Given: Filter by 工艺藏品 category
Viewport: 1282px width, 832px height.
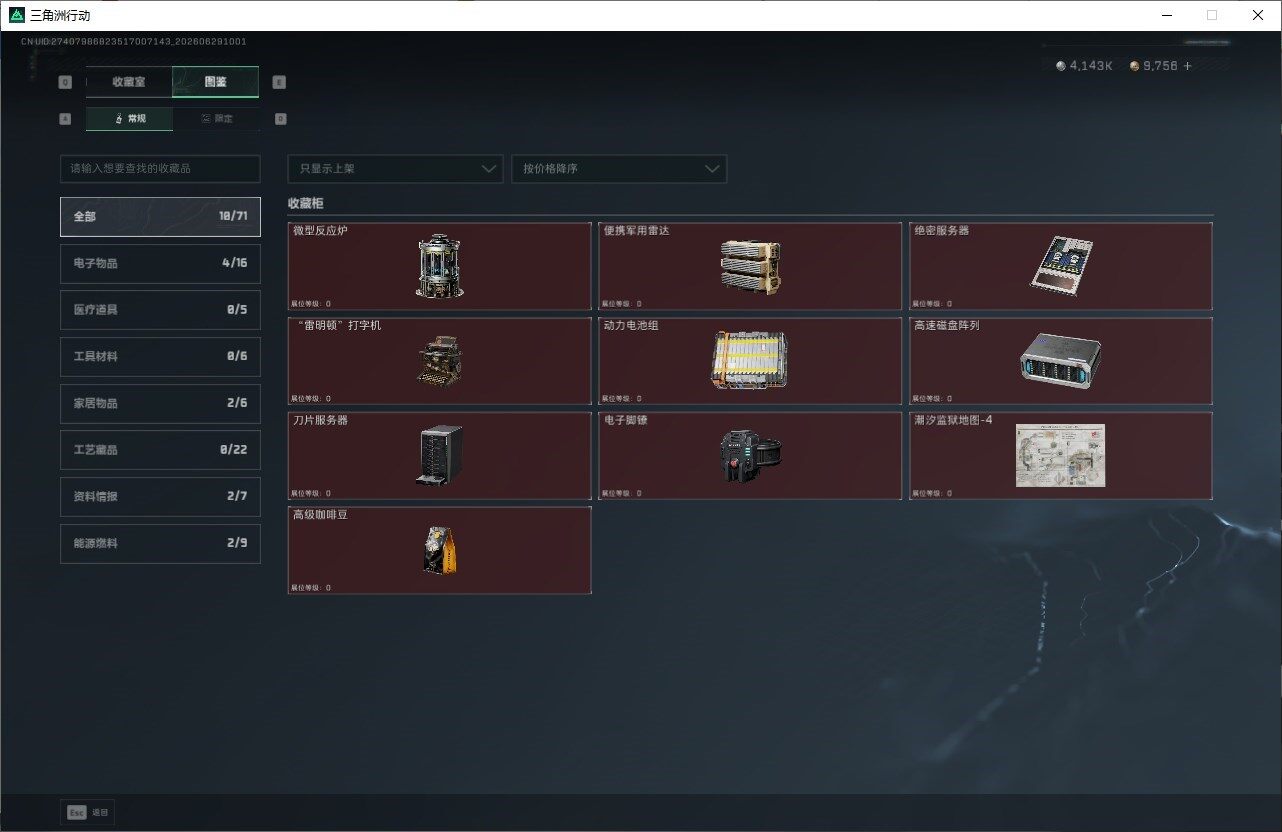Looking at the screenshot, I should pos(160,450).
